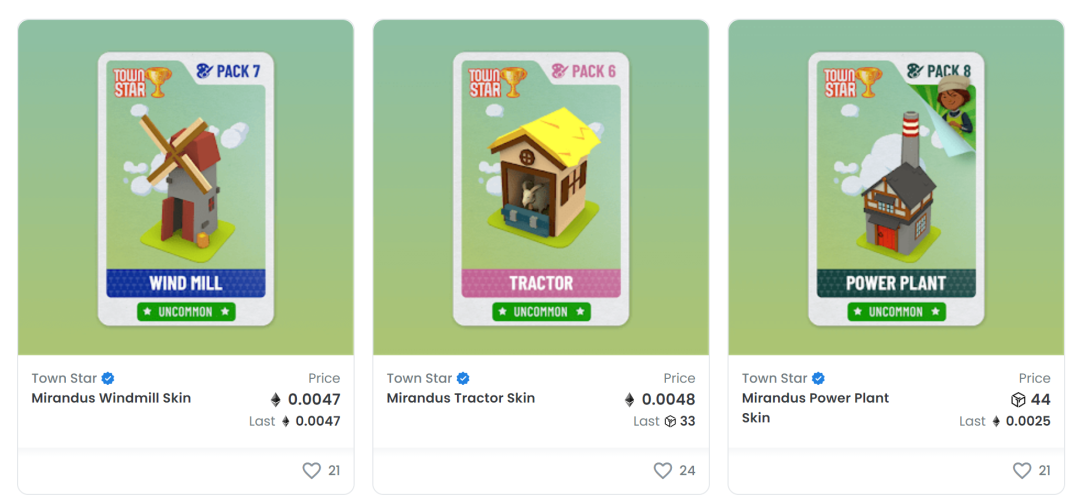Favorite the Mirandus Tractor Skin heart icon
Screen dimensions: 1080x501
click(663, 471)
